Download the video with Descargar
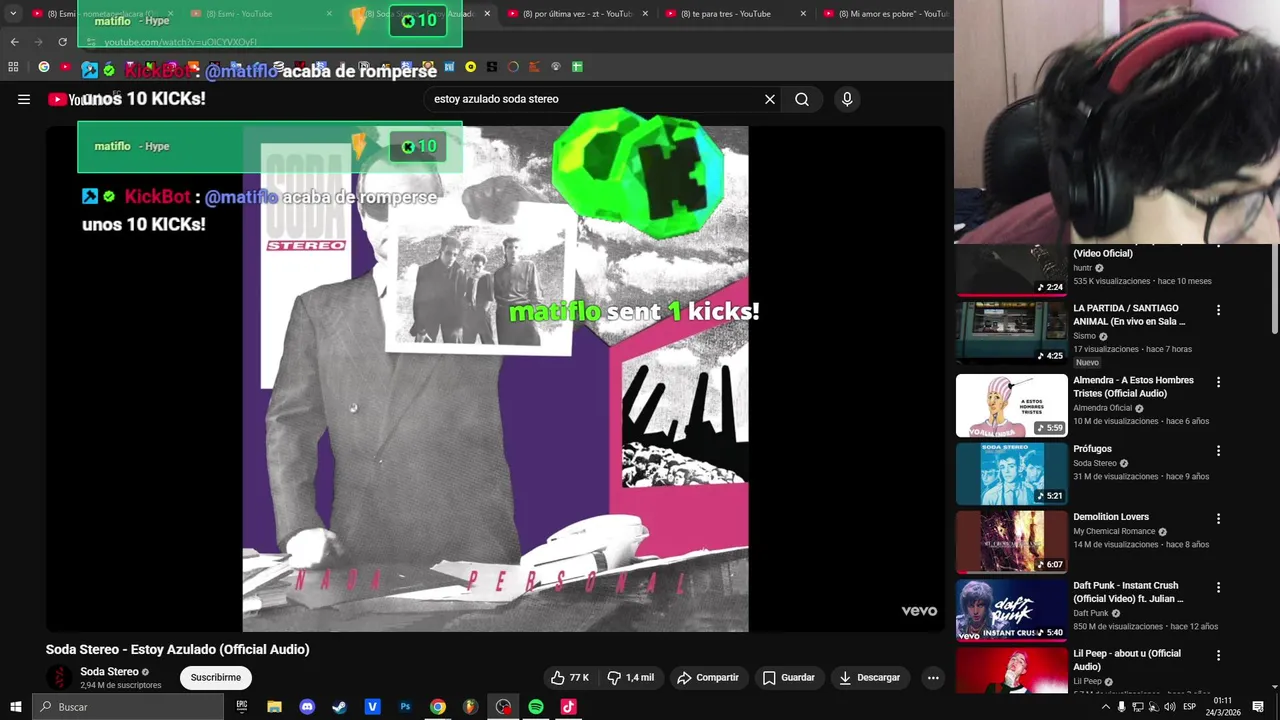 click(x=869, y=678)
